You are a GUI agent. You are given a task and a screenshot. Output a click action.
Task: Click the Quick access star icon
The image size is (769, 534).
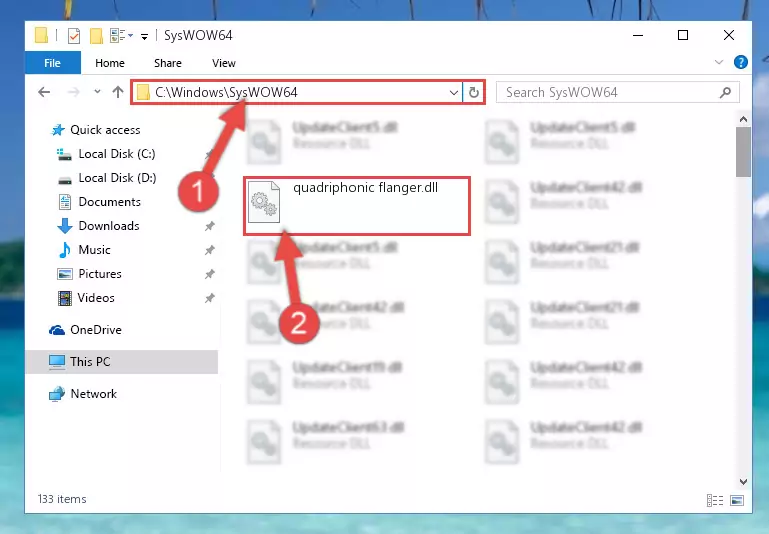[58, 129]
